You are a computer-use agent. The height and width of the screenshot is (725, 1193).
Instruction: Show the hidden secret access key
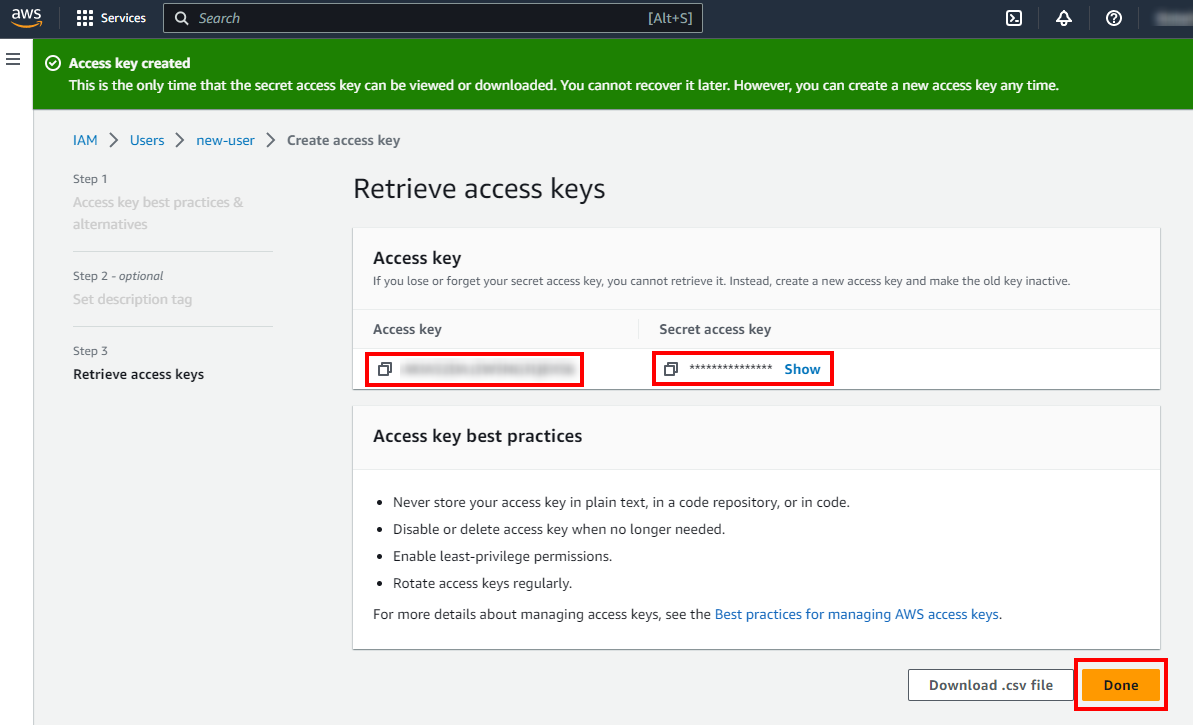[802, 369]
